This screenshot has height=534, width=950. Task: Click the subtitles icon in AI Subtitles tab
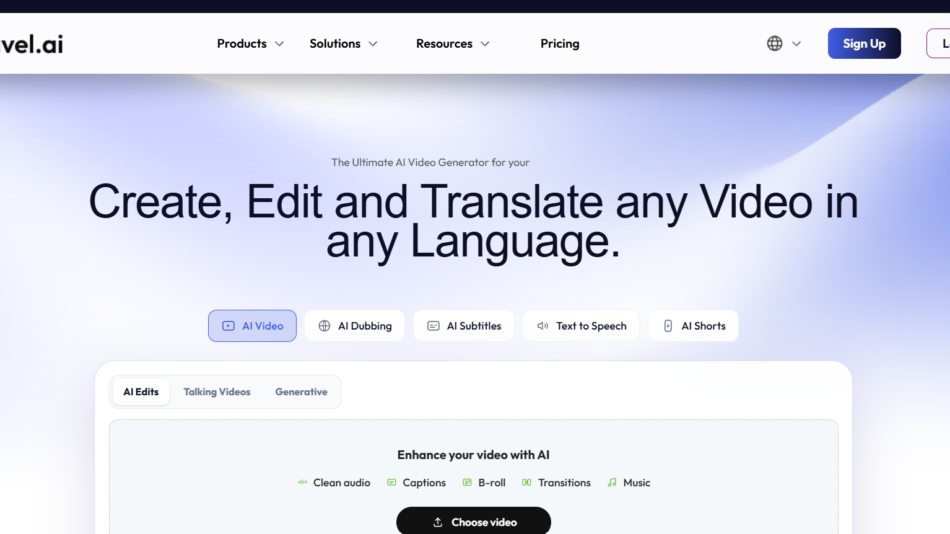coord(433,326)
